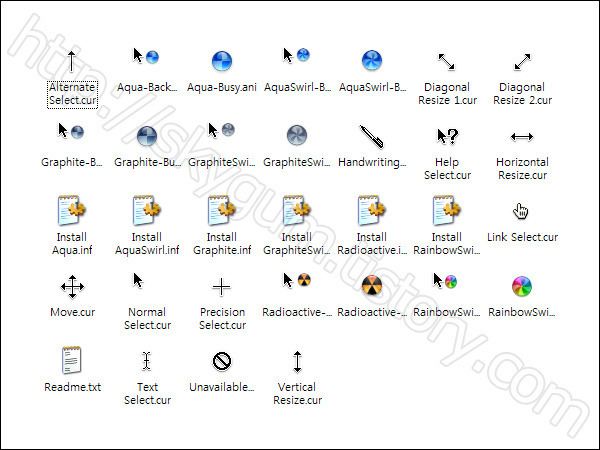Select the Precision Select.cur crosshair icon

[x=222, y=287]
